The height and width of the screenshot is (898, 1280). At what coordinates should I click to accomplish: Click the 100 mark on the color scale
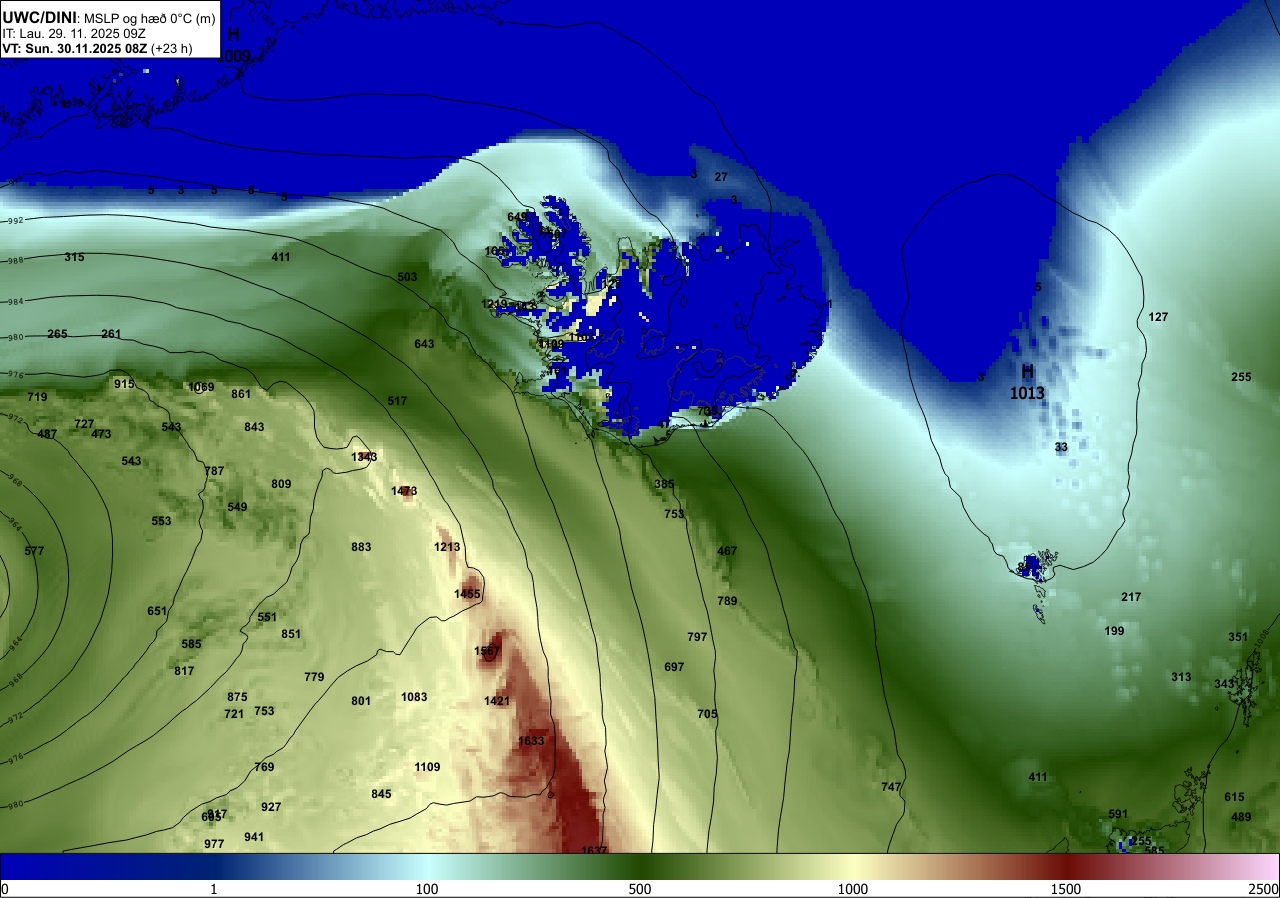pyautogui.click(x=427, y=889)
